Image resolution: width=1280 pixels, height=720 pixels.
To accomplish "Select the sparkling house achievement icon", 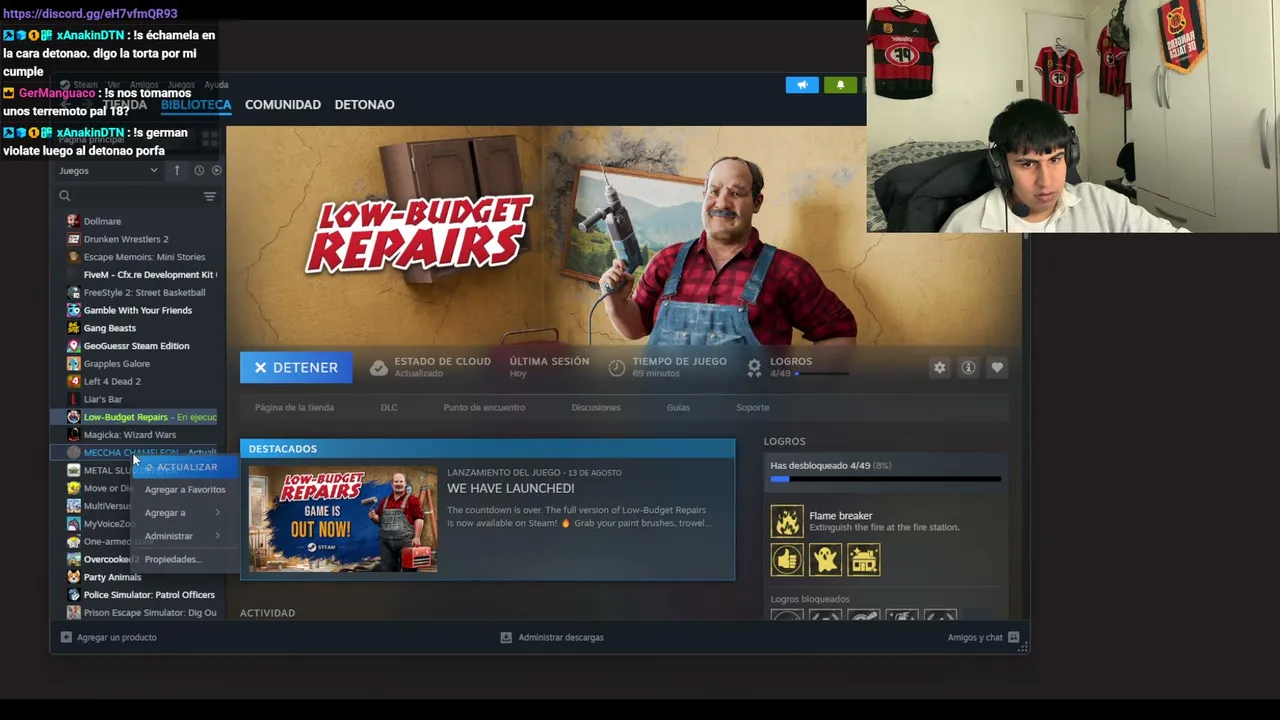I will click(864, 560).
